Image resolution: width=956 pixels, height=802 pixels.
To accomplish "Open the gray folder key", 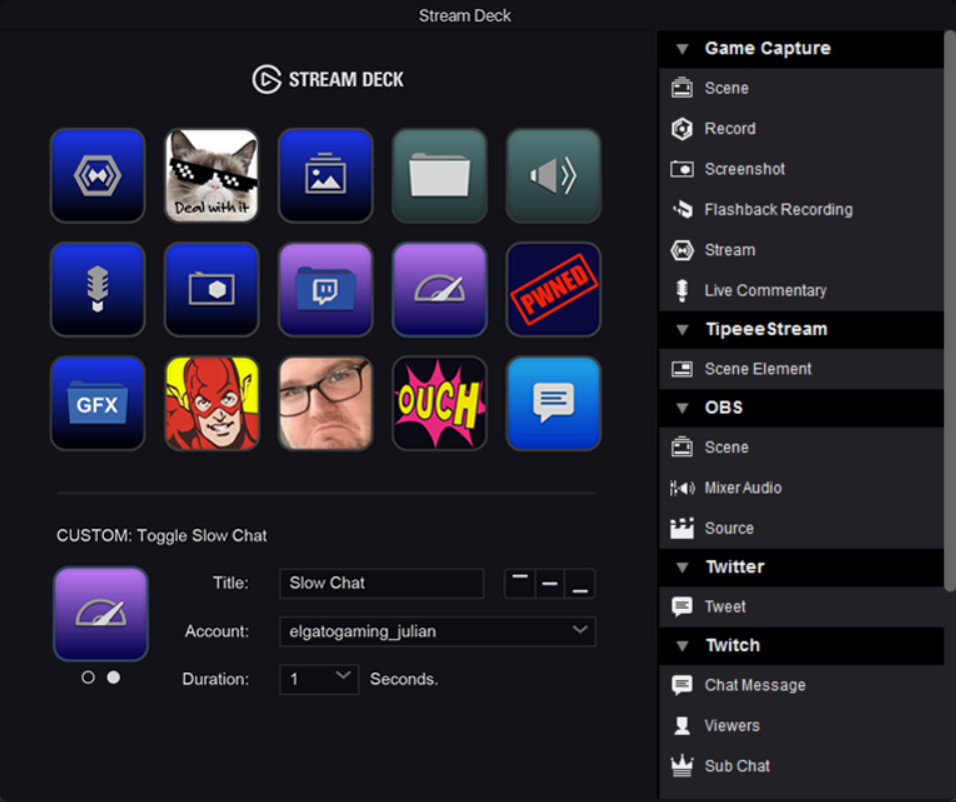I will [x=440, y=176].
